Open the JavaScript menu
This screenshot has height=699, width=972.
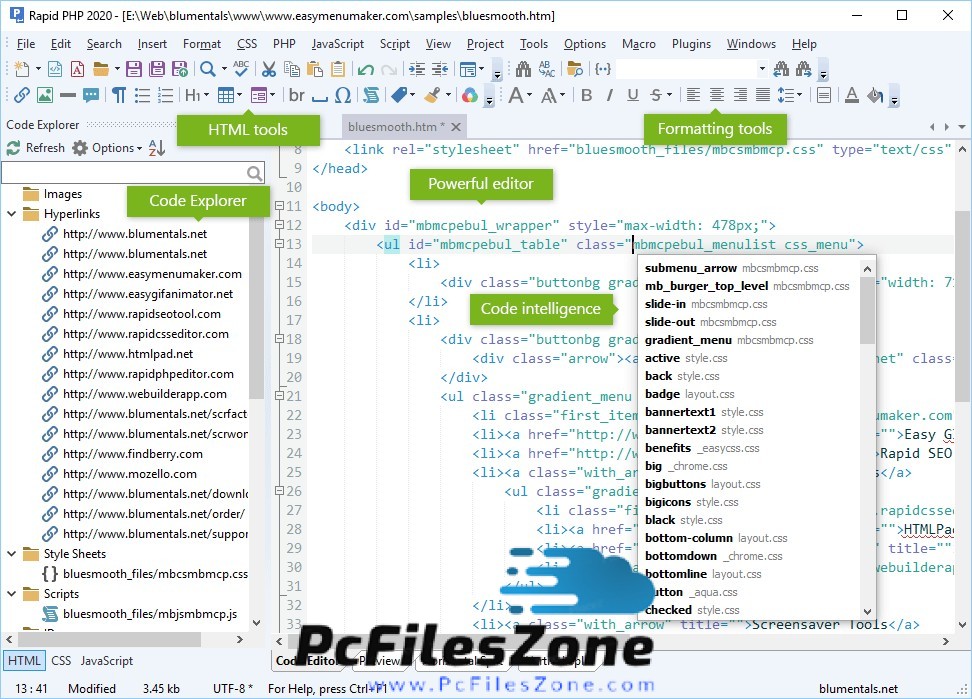point(338,44)
